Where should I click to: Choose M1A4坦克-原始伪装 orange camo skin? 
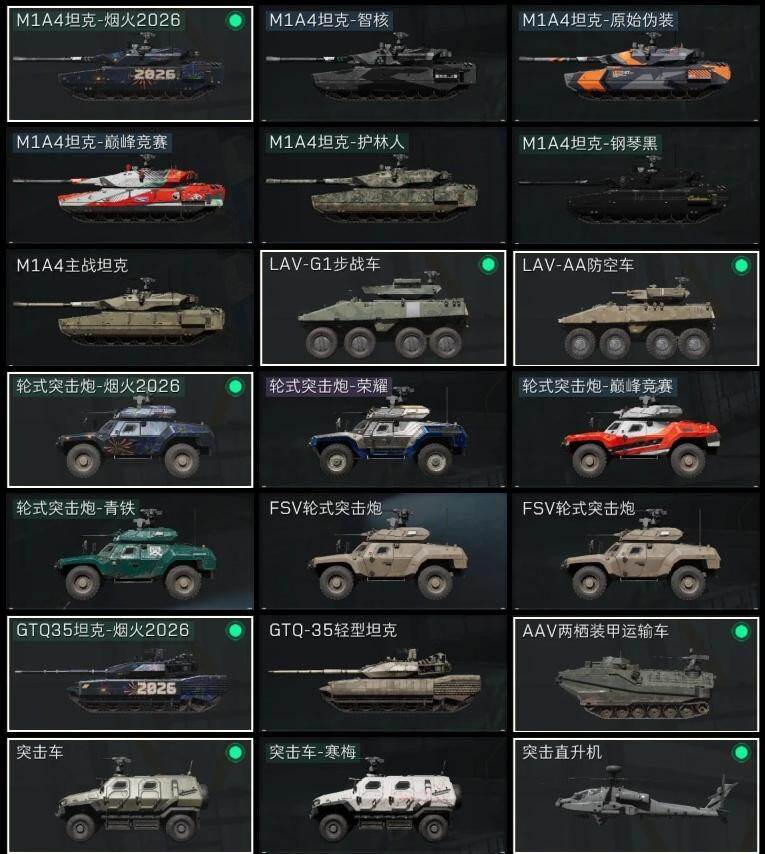pyautogui.click(x=636, y=64)
